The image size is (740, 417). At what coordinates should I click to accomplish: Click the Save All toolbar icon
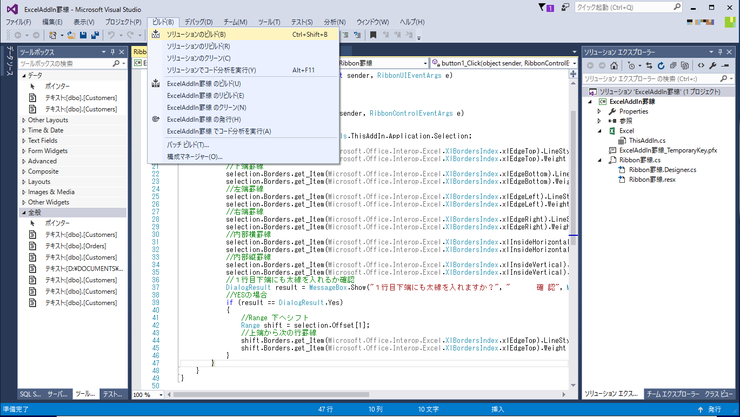coord(95,35)
